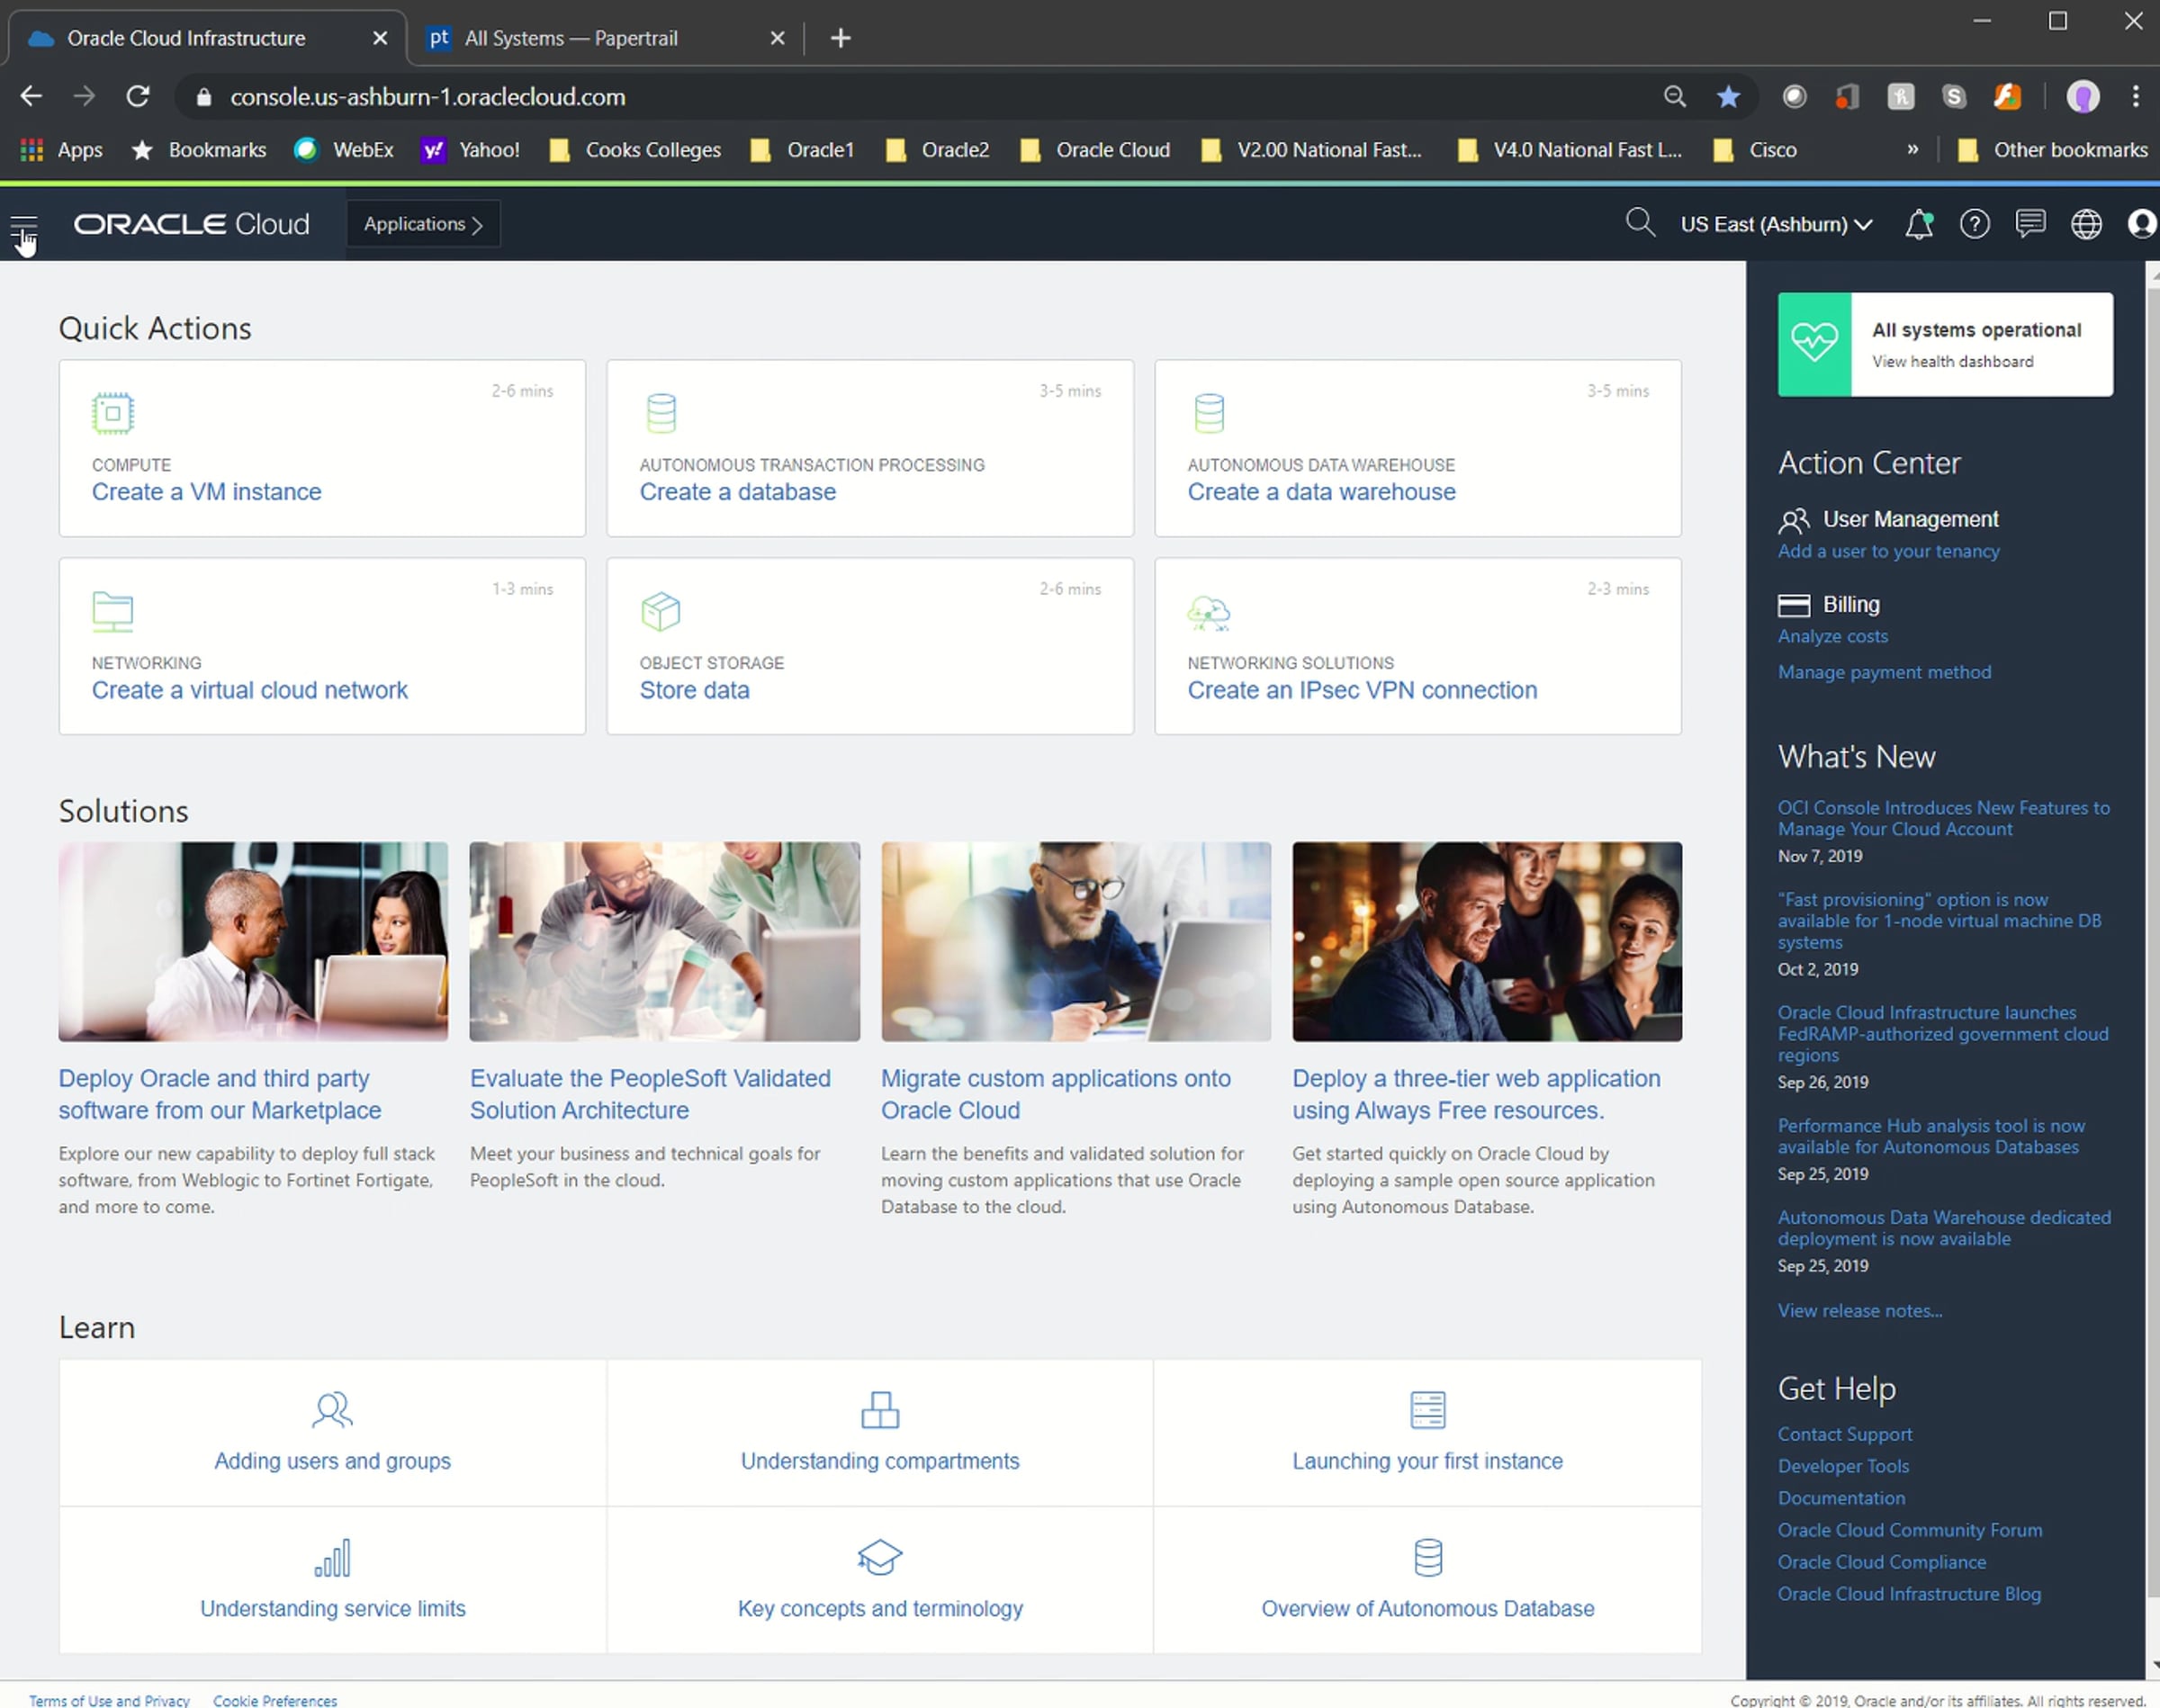Viewport: 2160px width, 1708px height.
Task: Go back to the previous page
Action: click(x=31, y=97)
